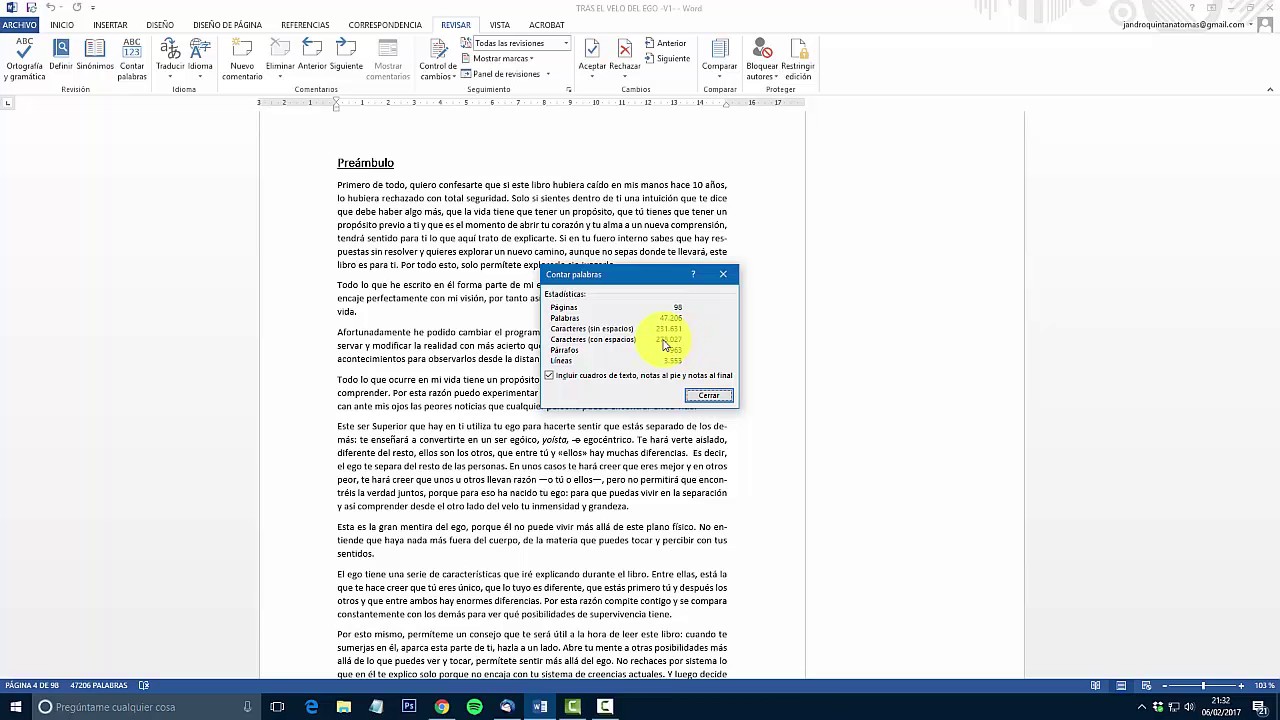Click zoom in plus button
The image size is (1280, 720).
pyautogui.click(x=1241, y=686)
